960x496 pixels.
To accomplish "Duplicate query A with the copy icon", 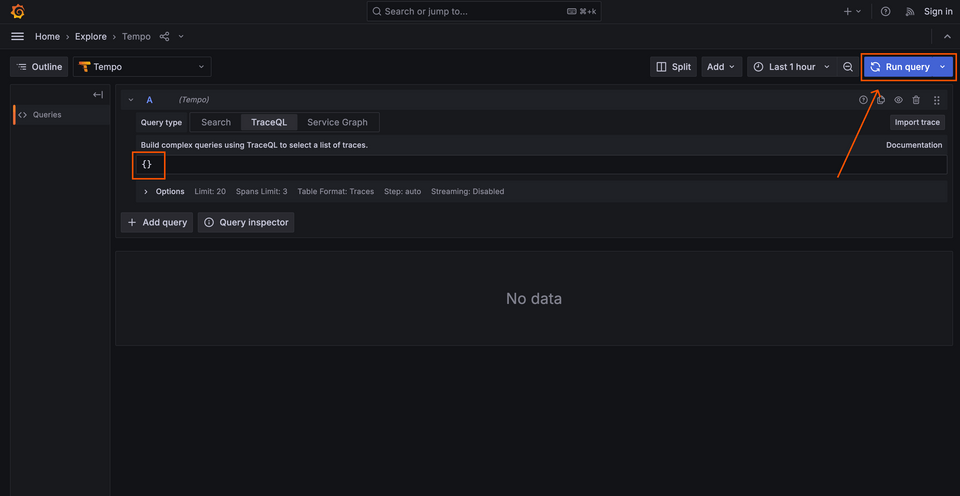I will [881, 100].
